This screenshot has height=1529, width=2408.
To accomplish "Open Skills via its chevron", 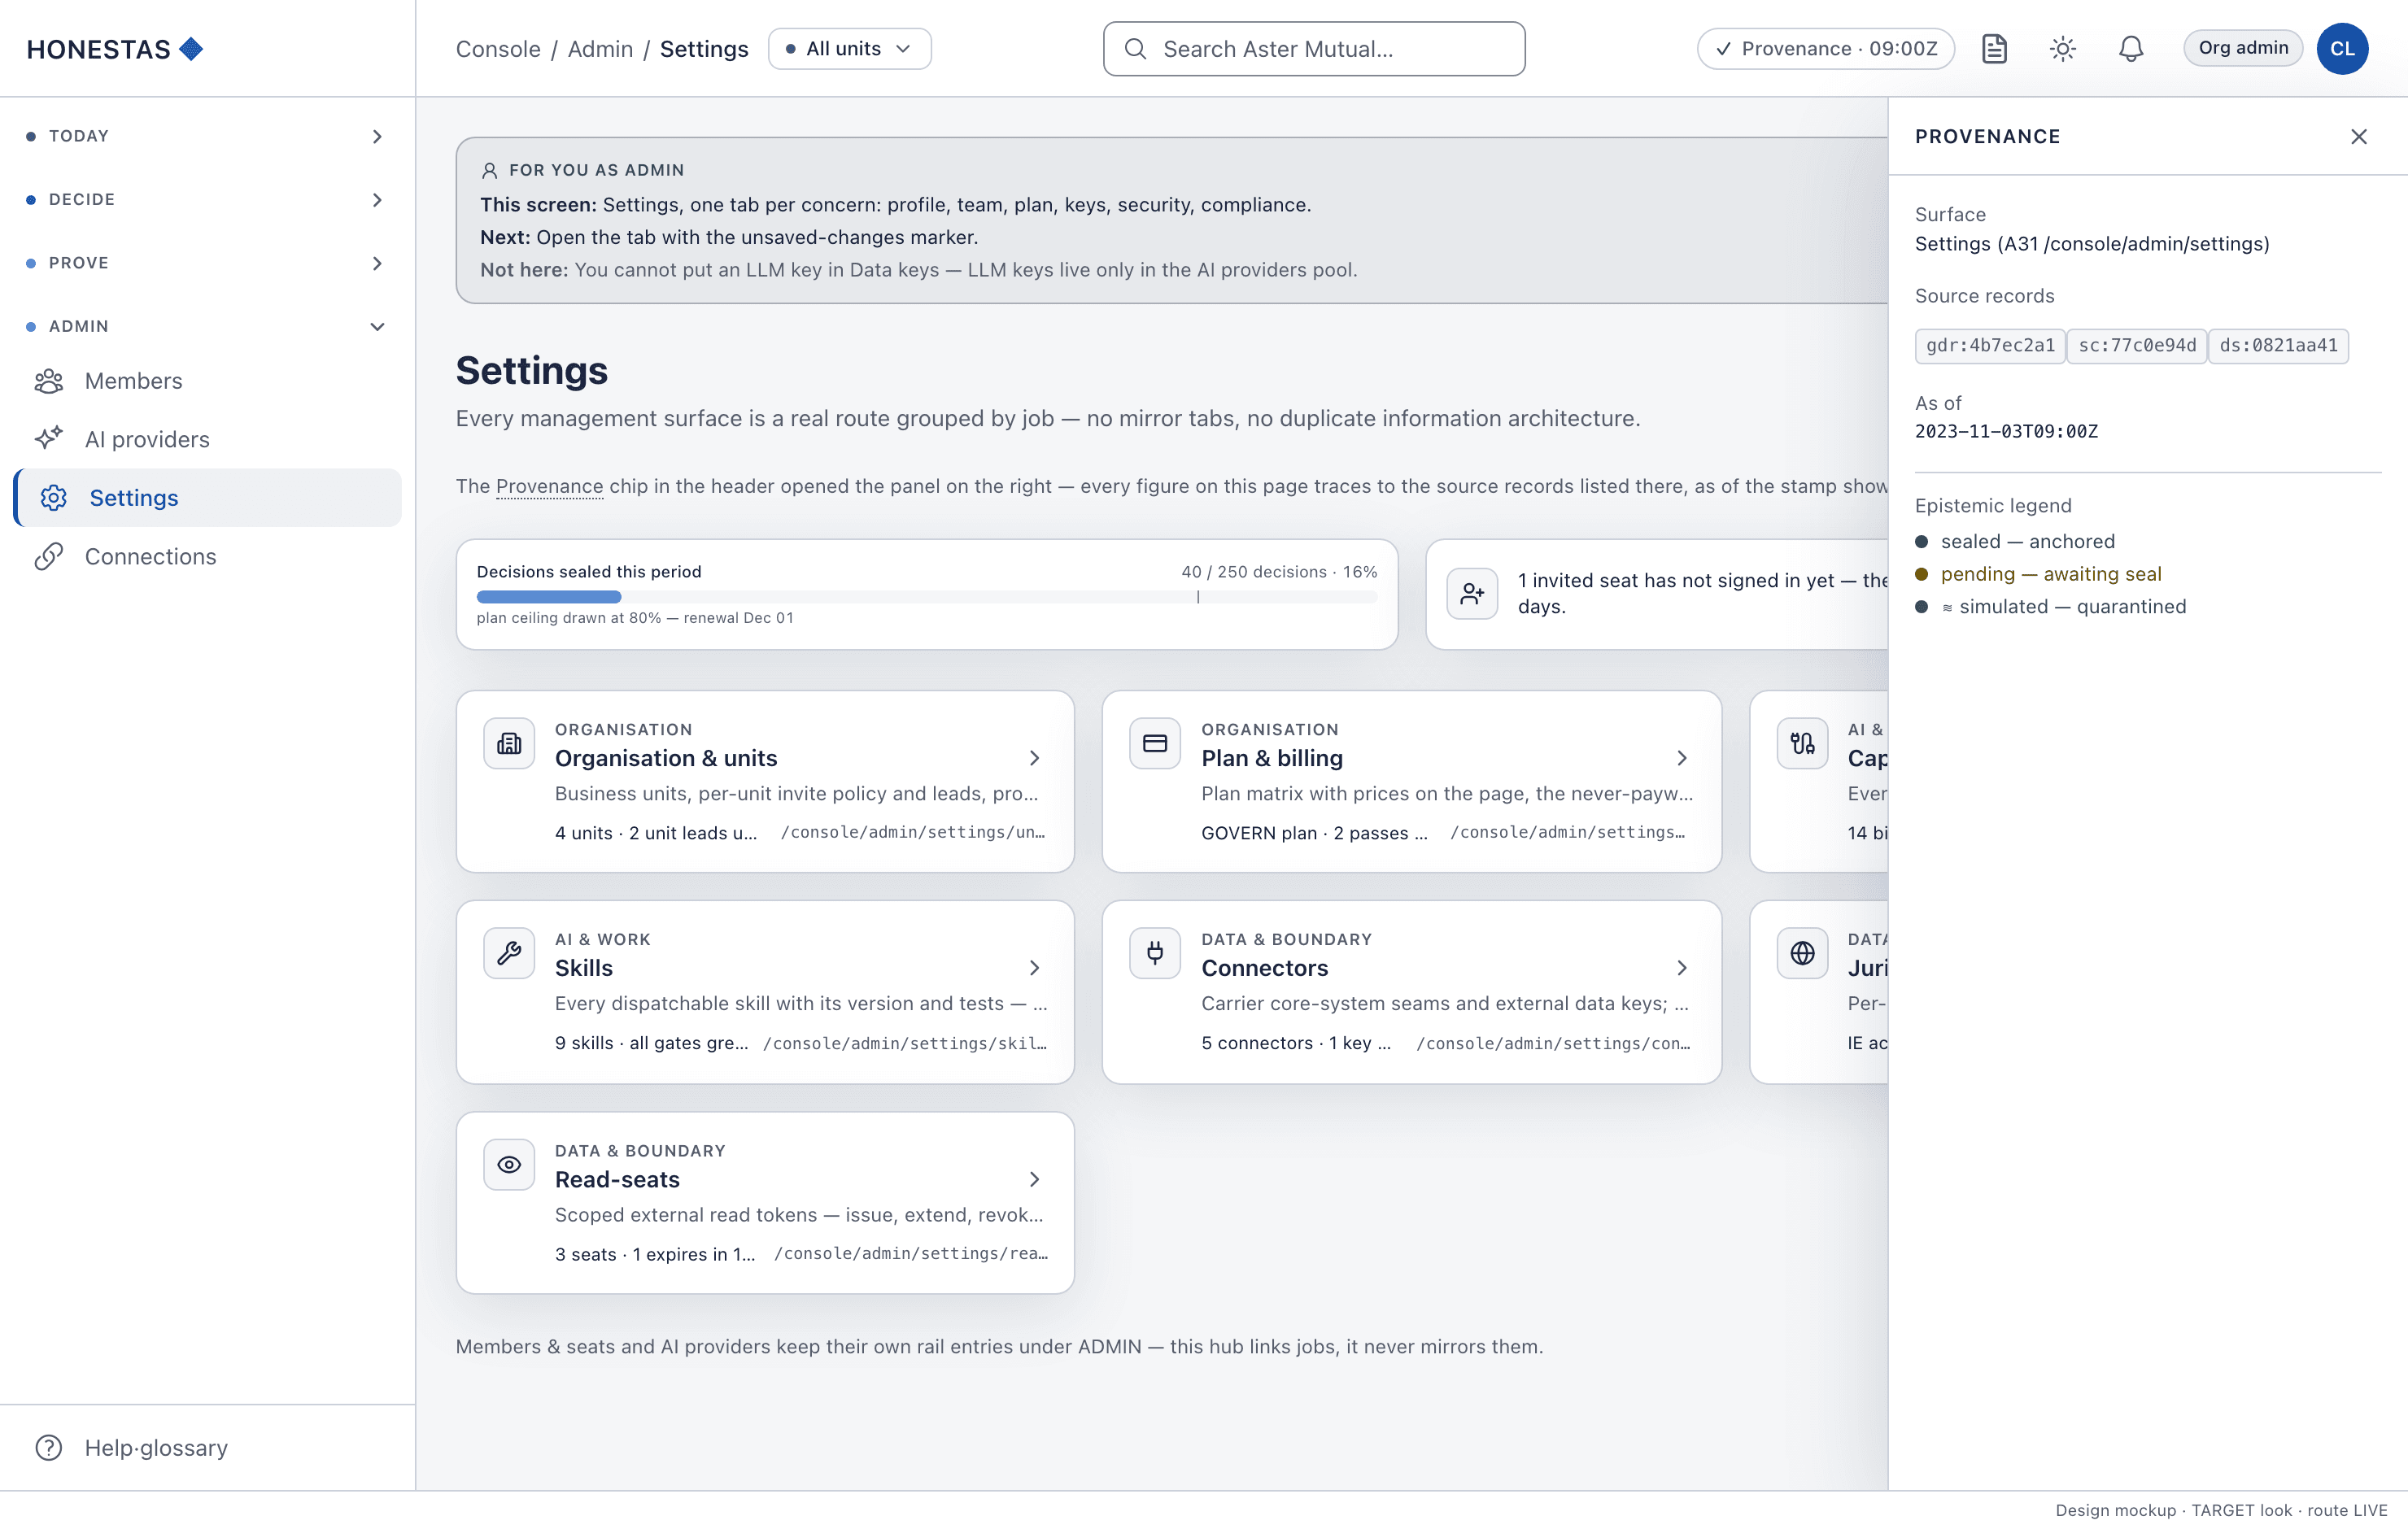I will (1035, 968).
